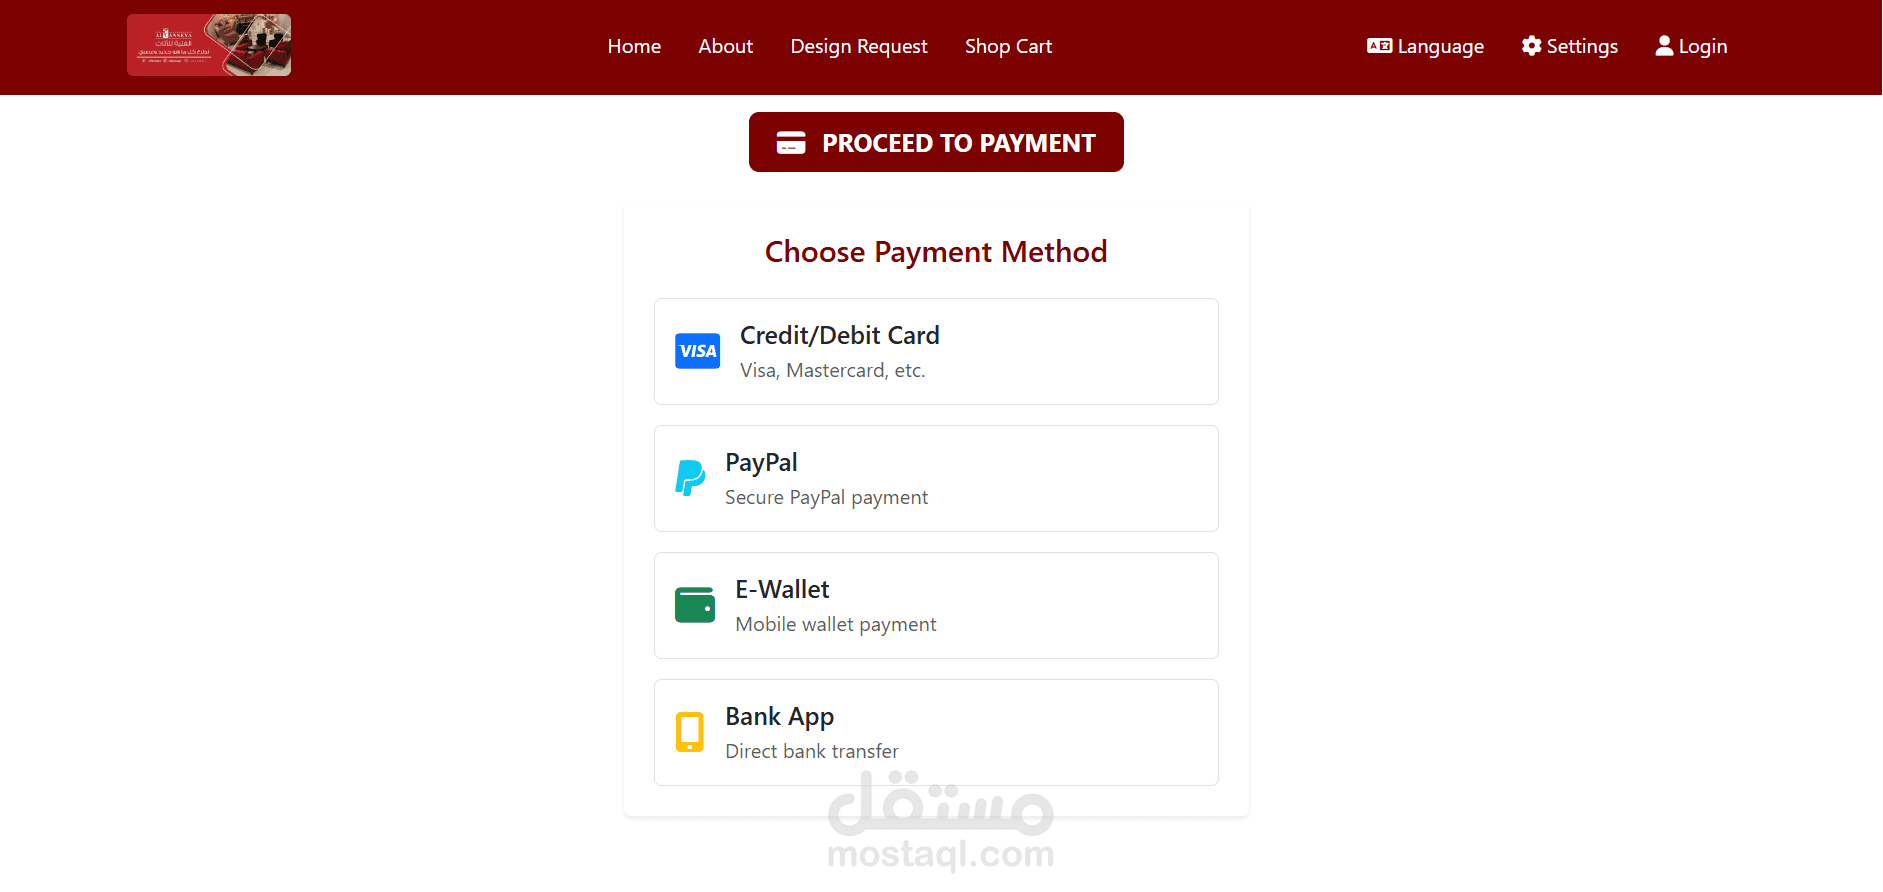Open the About page

[x=725, y=46]
